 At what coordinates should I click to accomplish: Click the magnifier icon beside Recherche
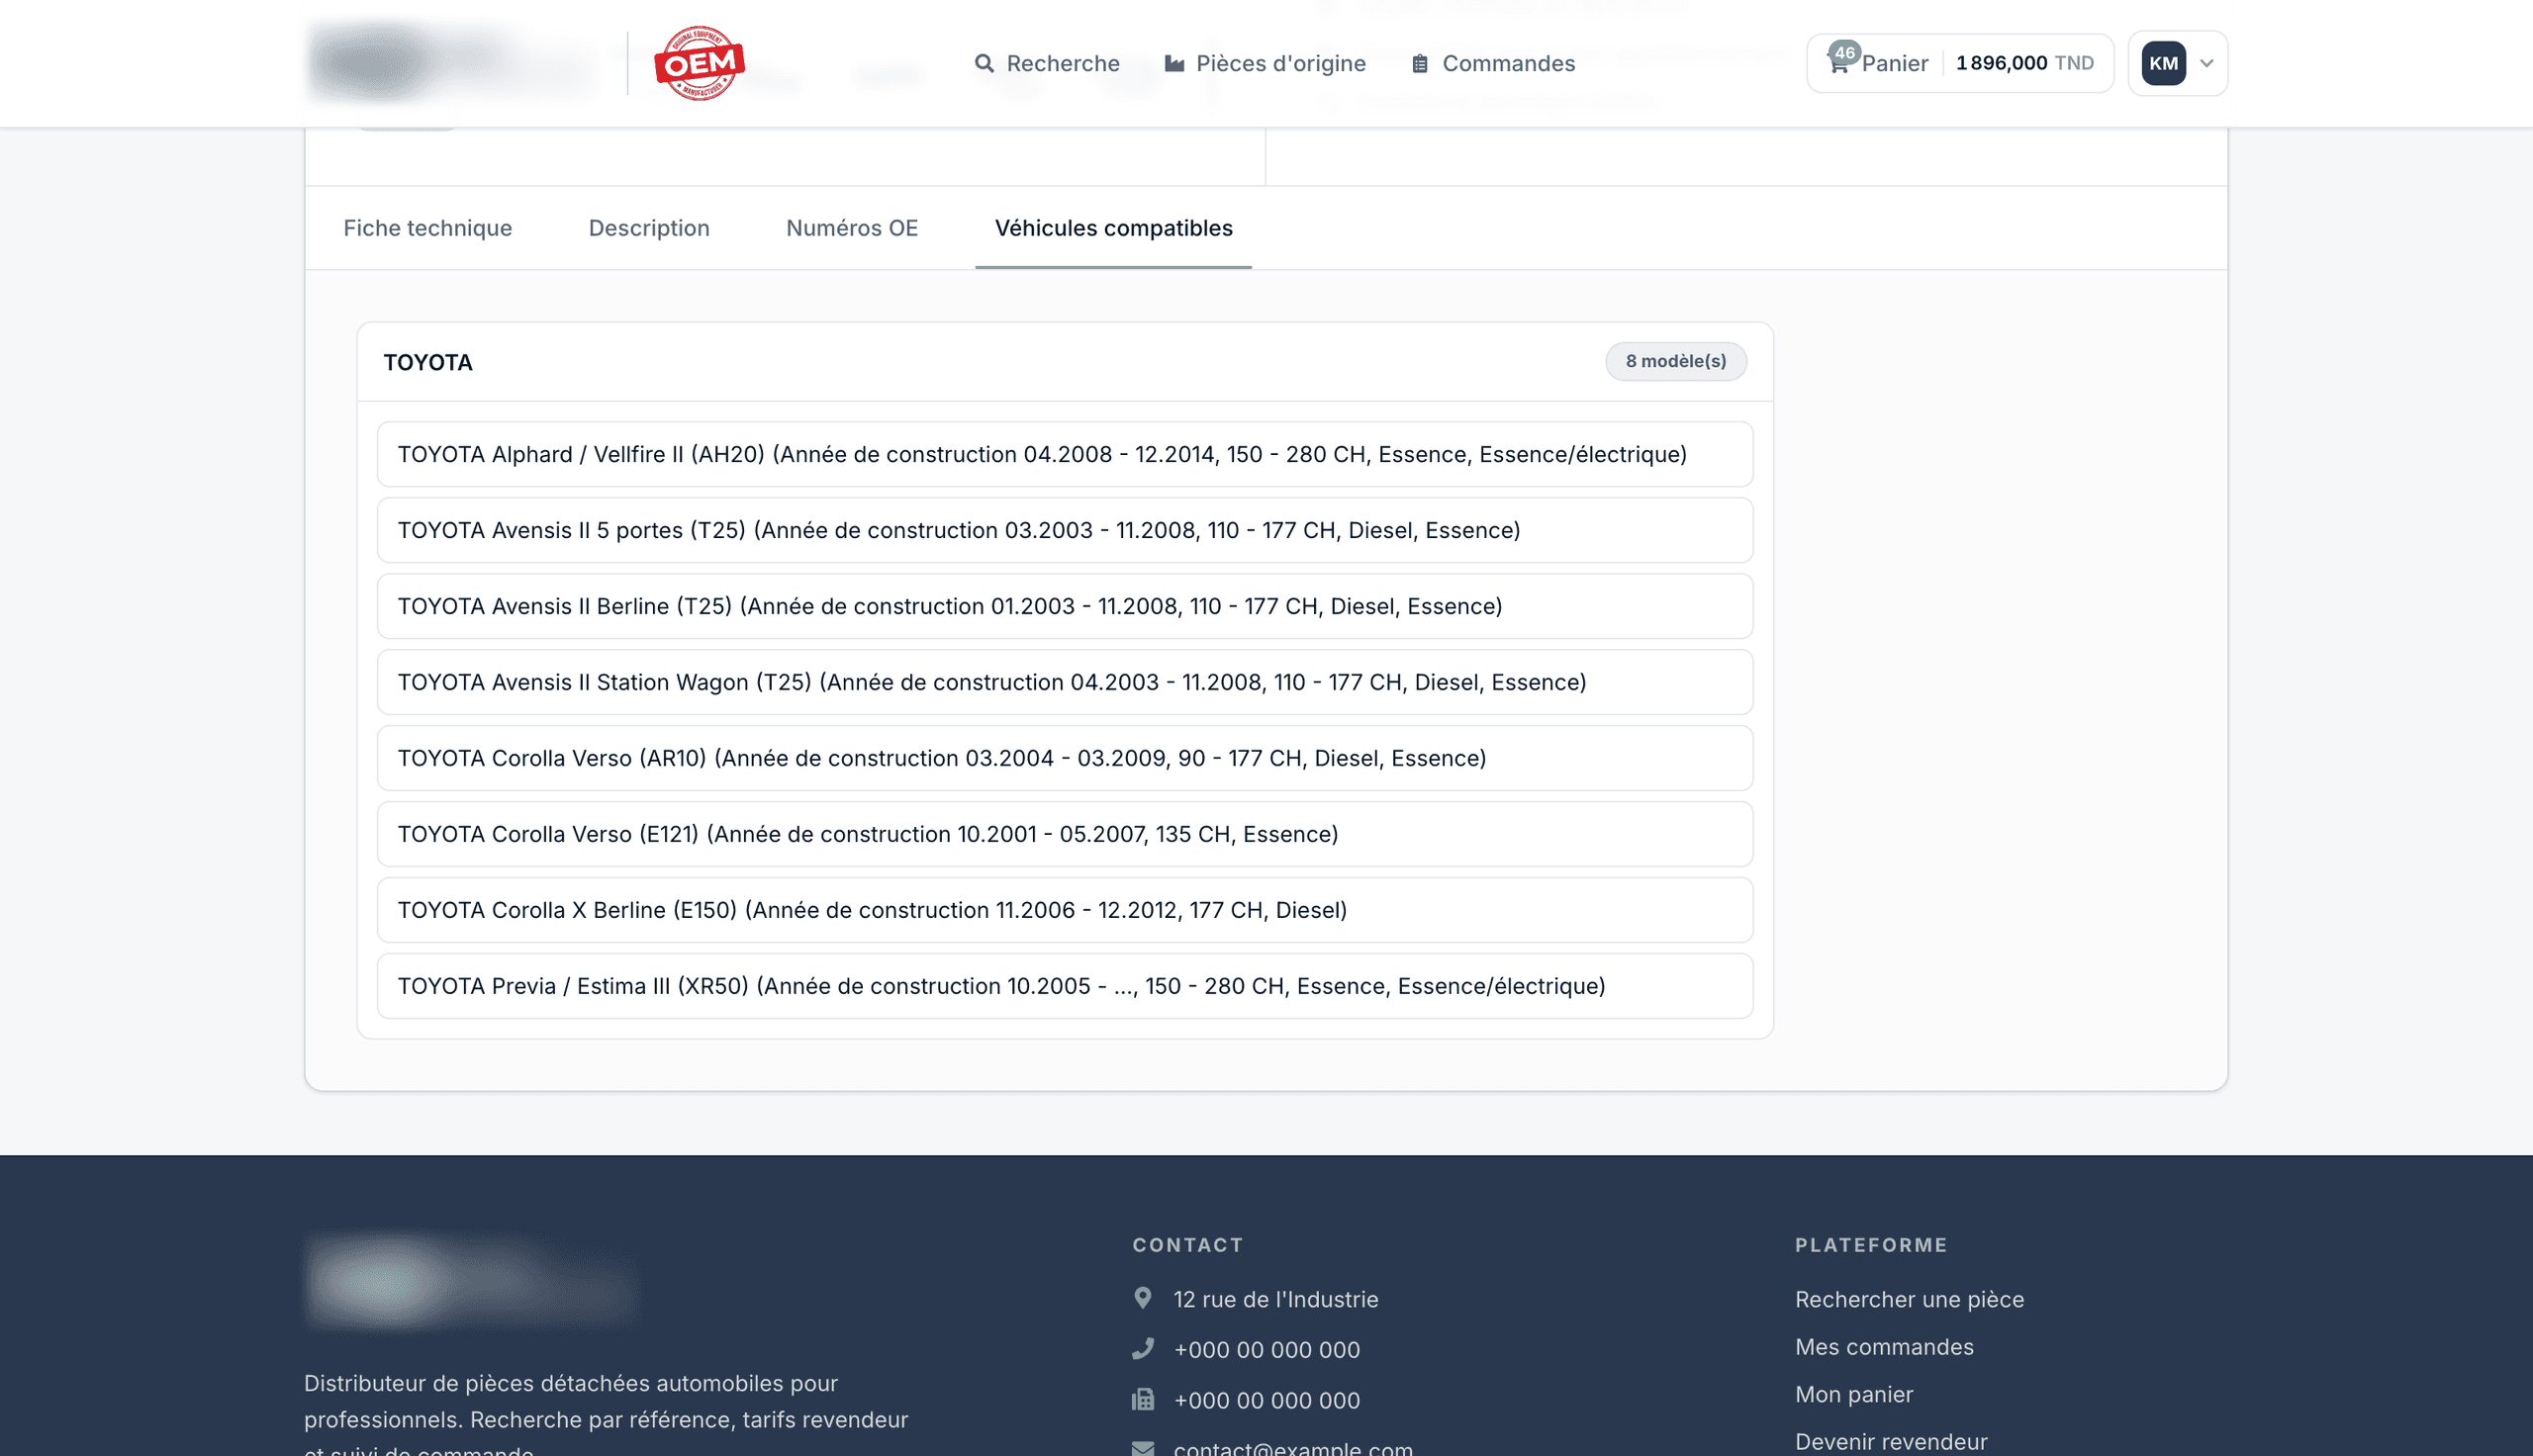point(985,63)
